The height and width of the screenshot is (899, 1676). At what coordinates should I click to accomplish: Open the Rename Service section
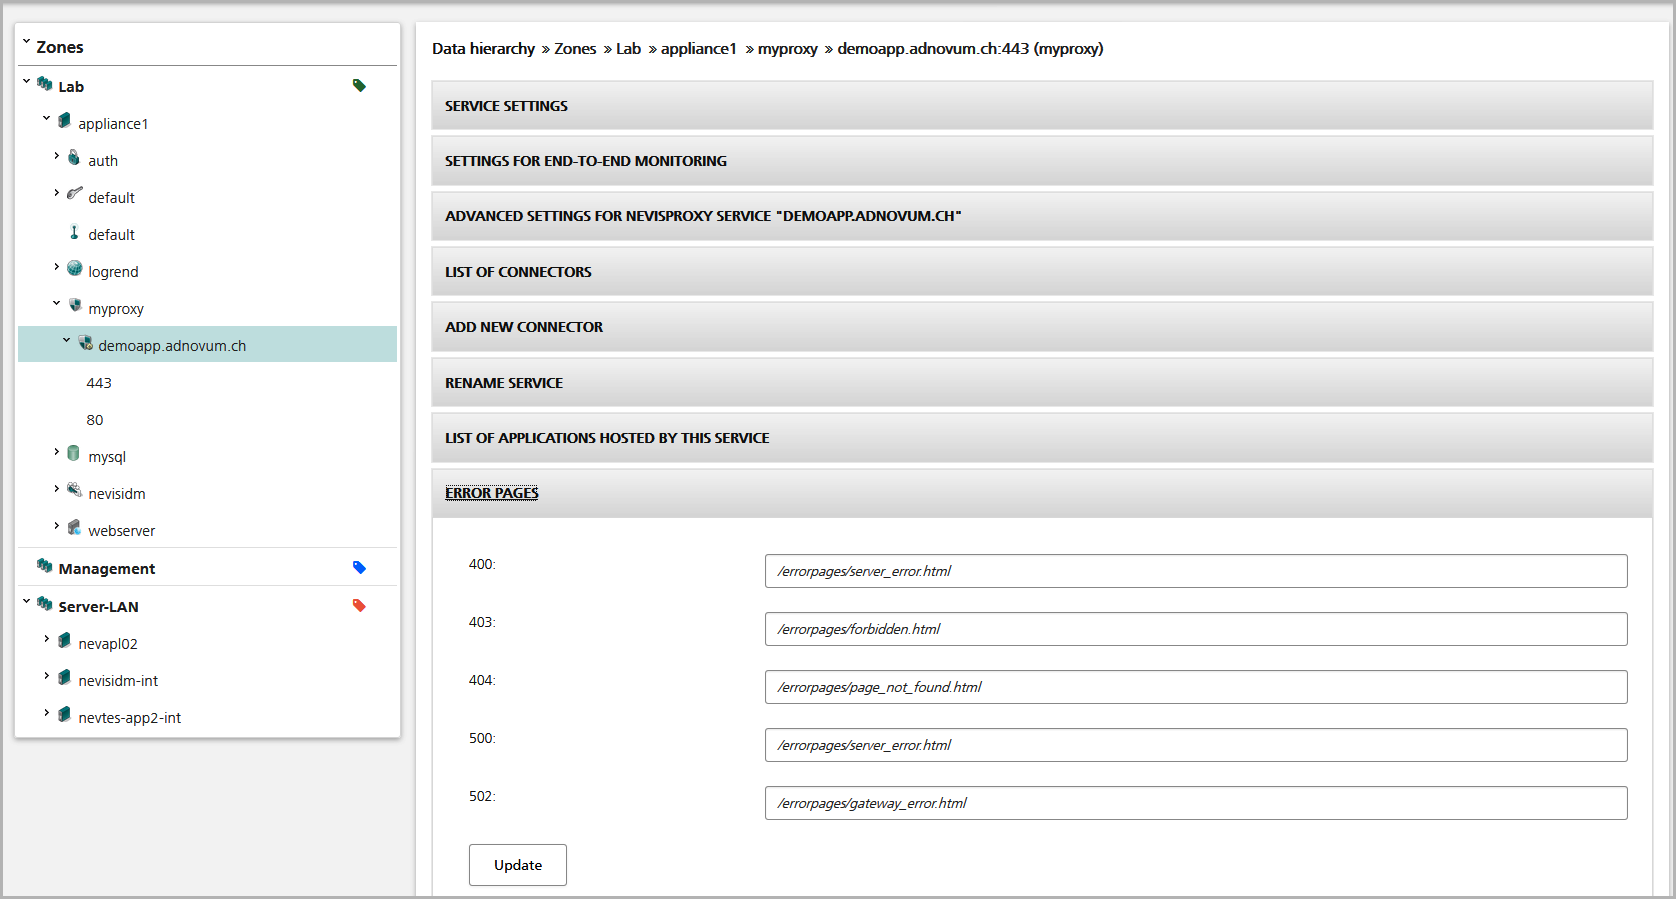[1042, 383]
